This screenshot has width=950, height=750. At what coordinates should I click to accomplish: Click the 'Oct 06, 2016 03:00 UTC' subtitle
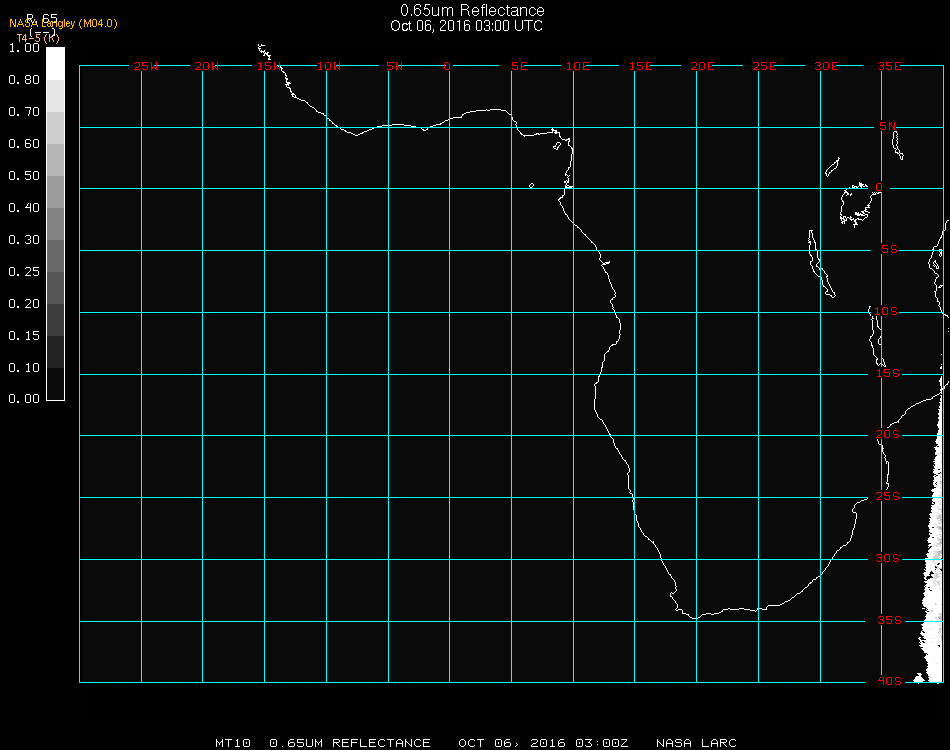pyautogui.click(x=467, y=26)
